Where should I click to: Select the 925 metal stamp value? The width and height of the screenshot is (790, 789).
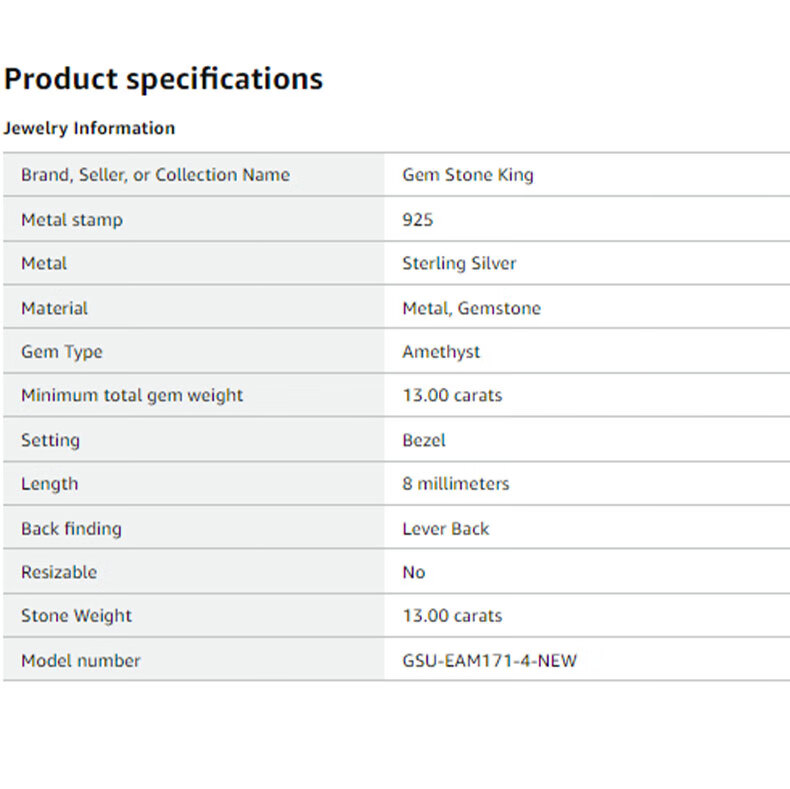pos(418,219)
